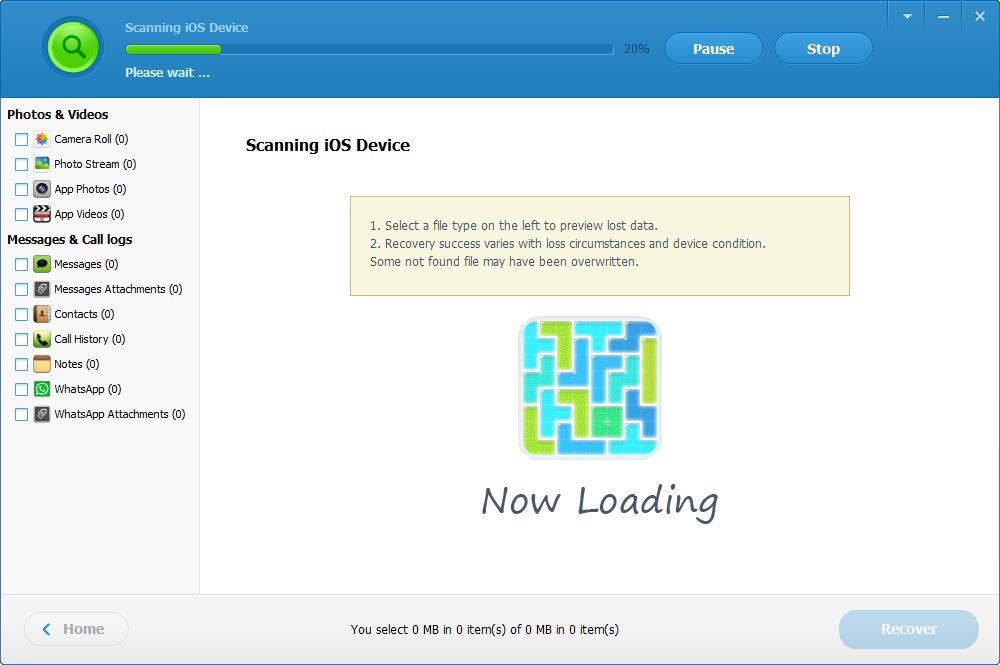Click the Messages & Call logs header
This screenshot has width=1000, height=665.
pyautogui.click(x=69, y=239)
